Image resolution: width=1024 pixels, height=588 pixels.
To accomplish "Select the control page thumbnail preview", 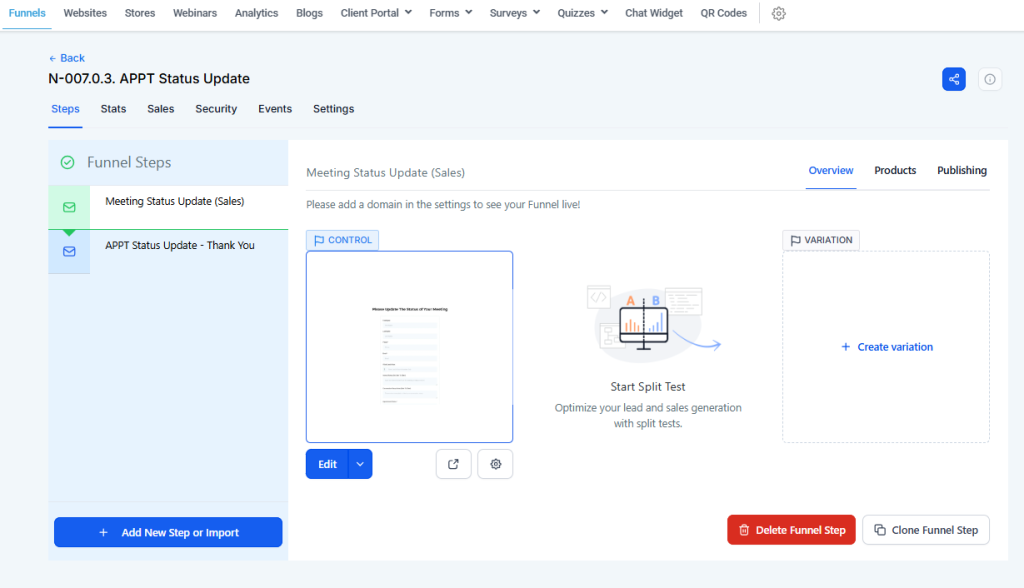I will pyautogui.click(x=409, y=346).
